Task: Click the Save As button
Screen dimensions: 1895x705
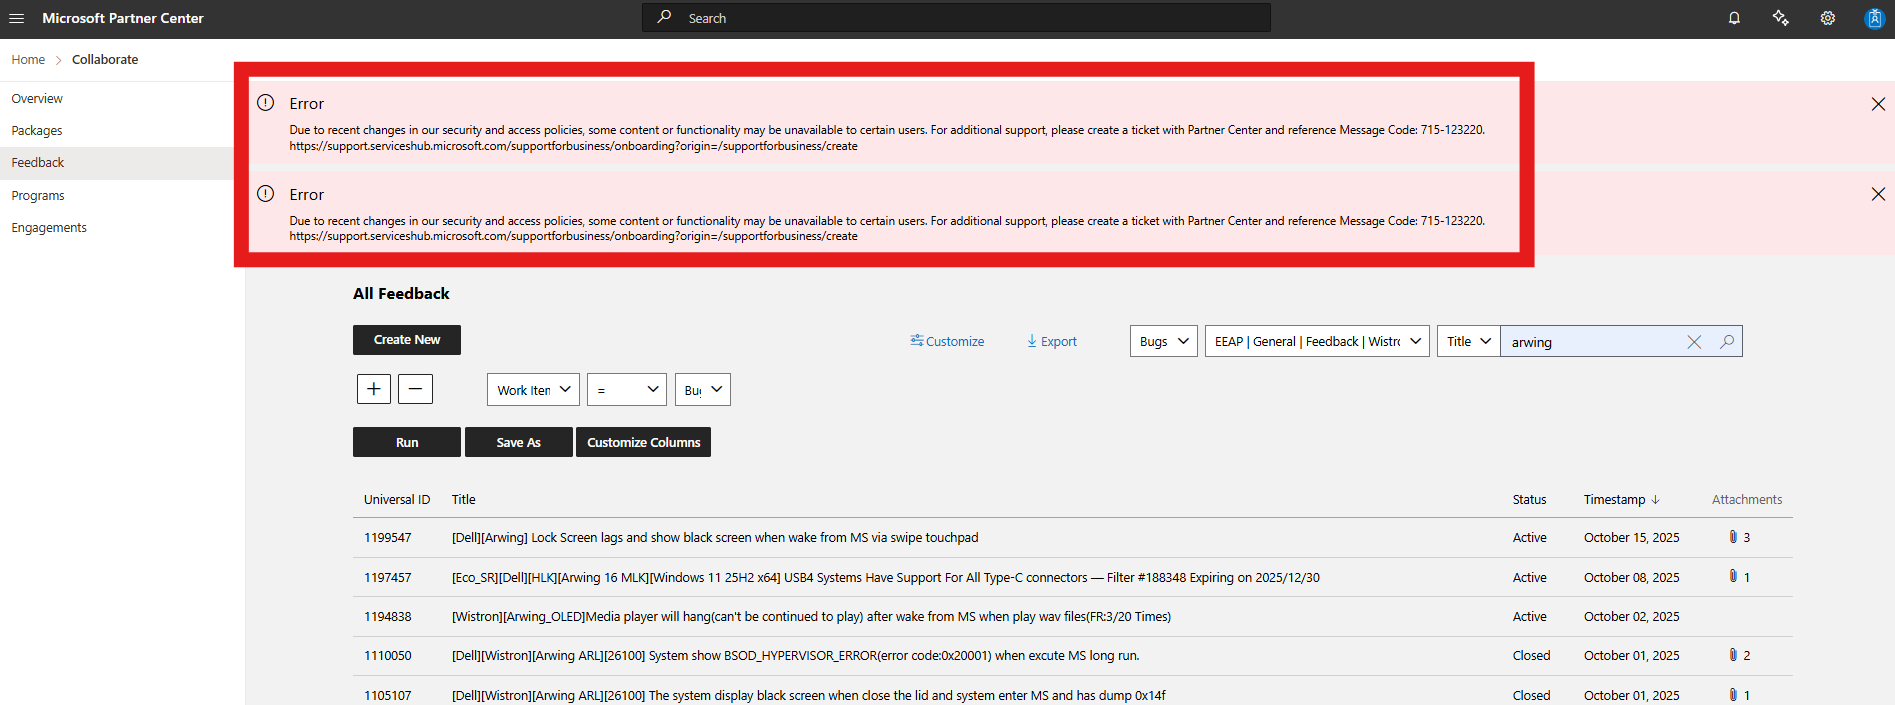Action: point(519,442)
